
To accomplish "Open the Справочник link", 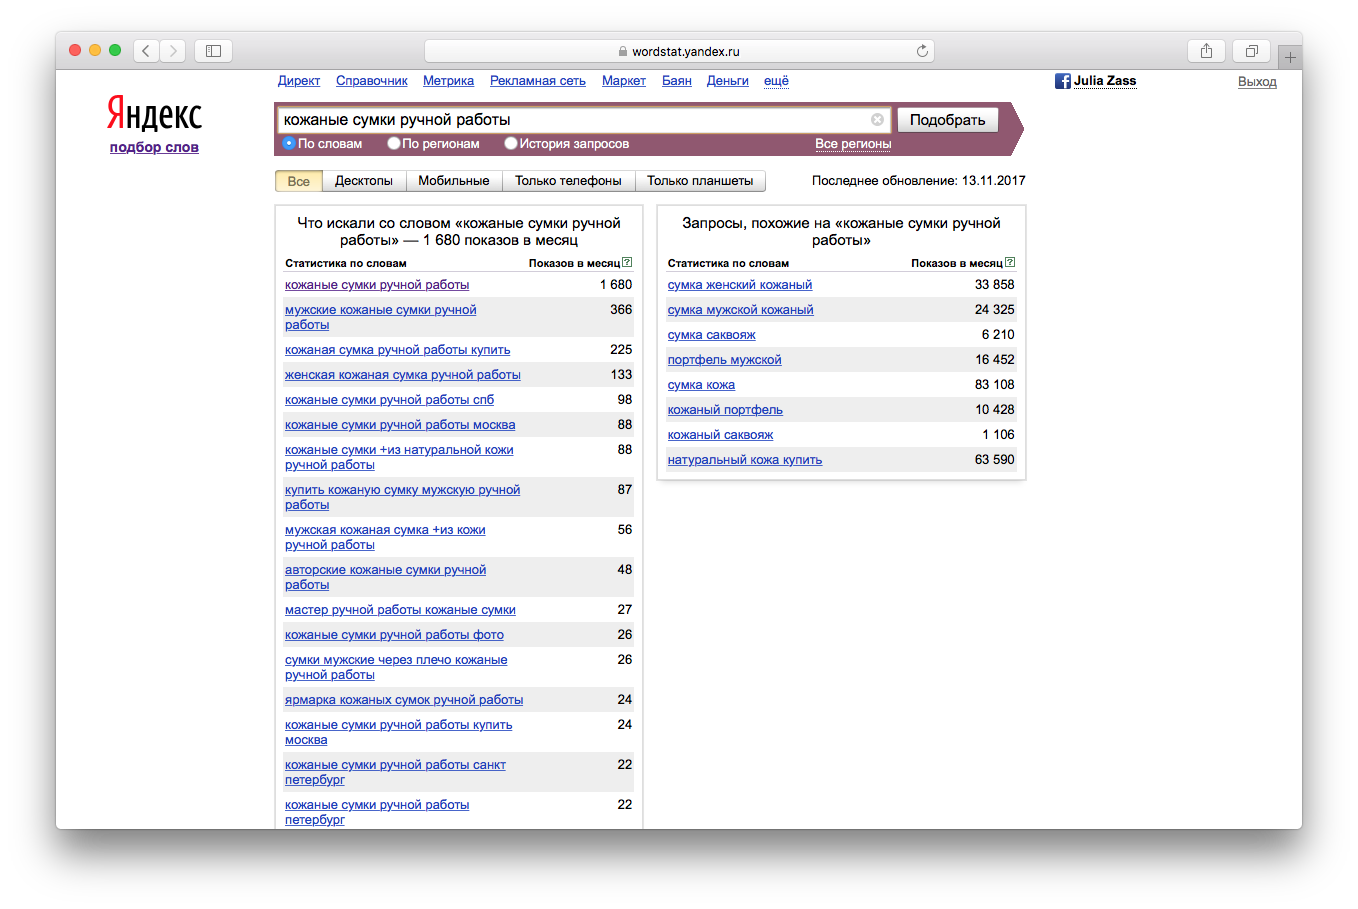I will coord(372,80).
